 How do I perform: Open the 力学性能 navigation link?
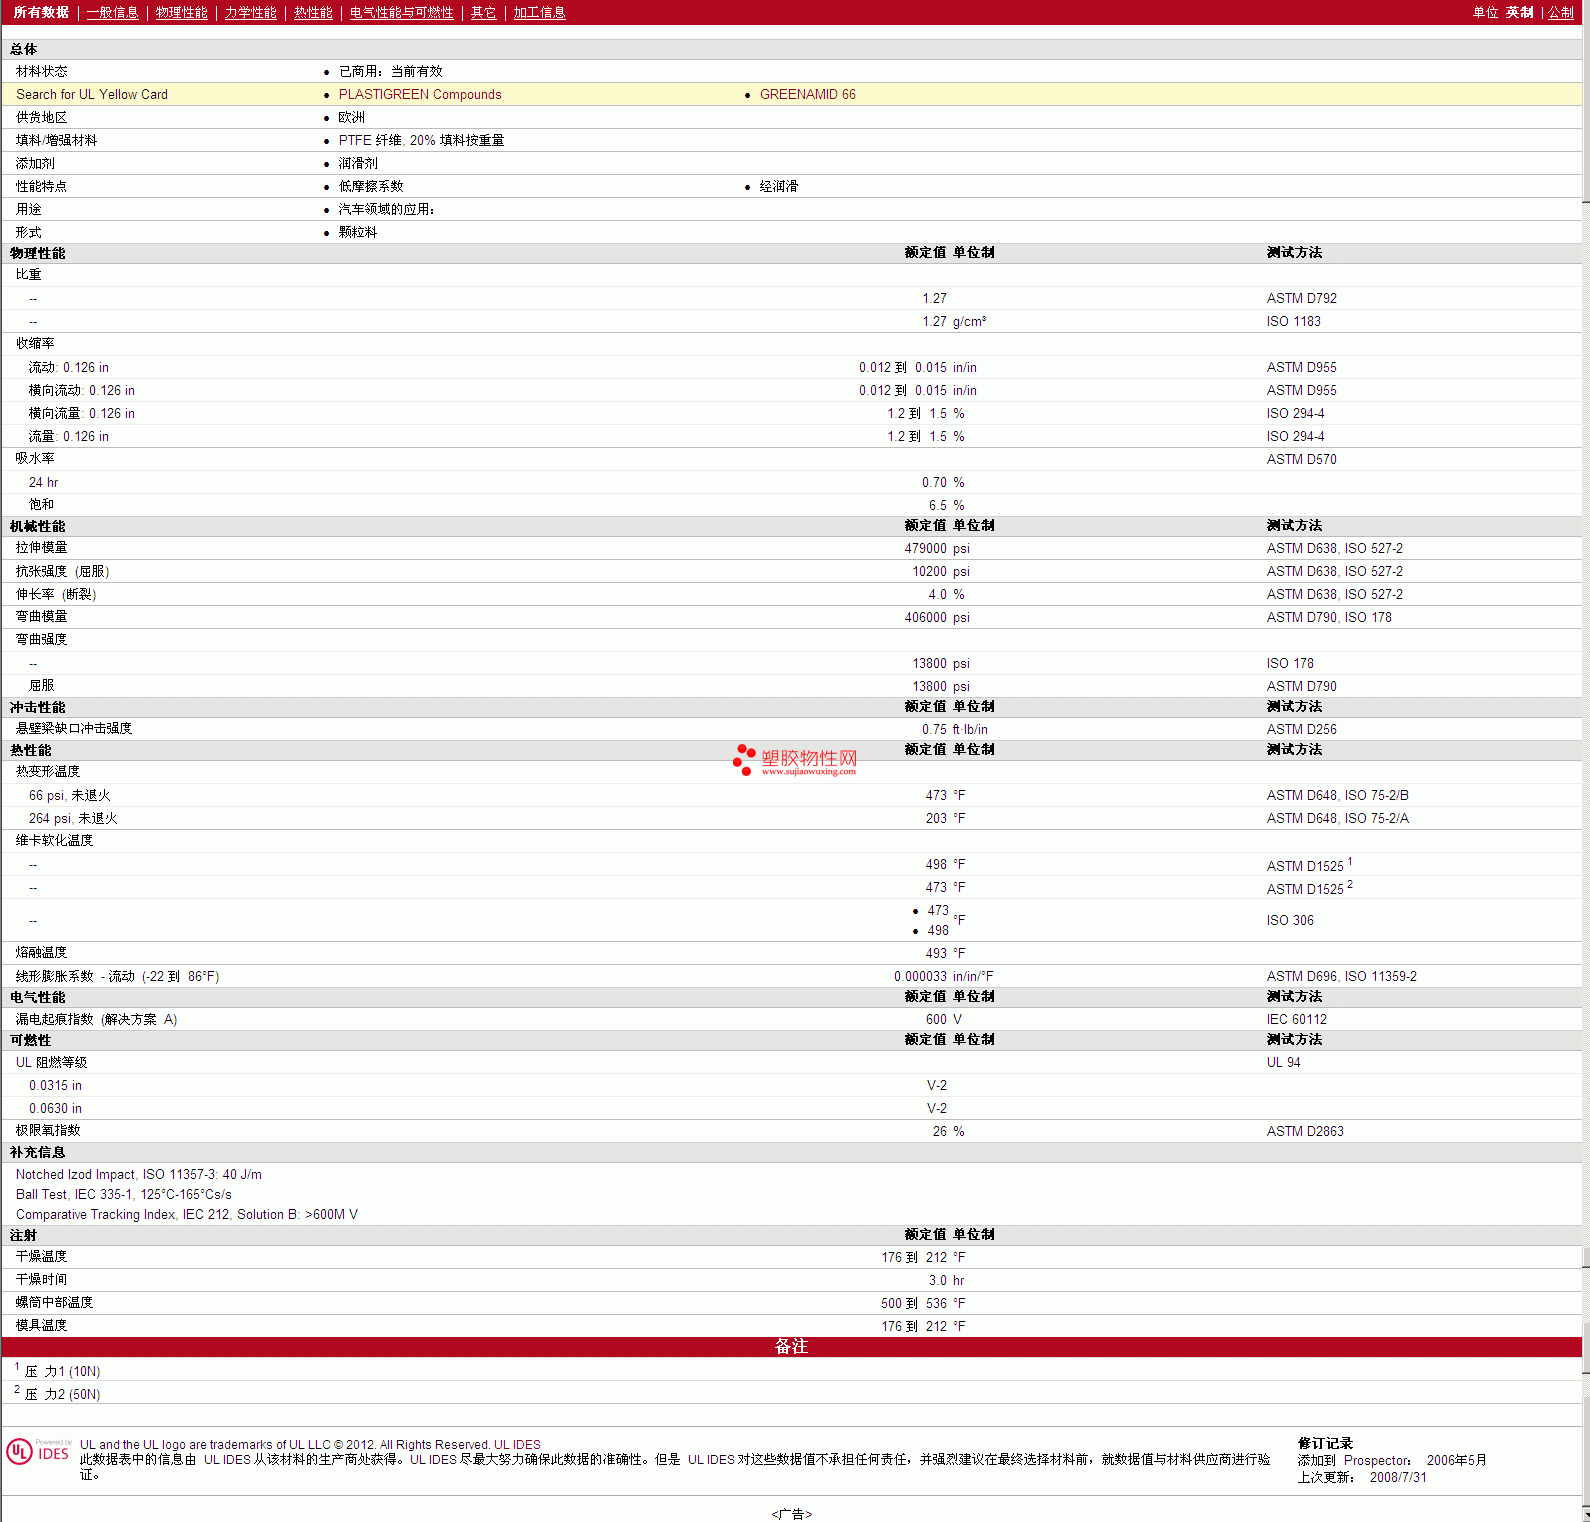coord(250,12)
